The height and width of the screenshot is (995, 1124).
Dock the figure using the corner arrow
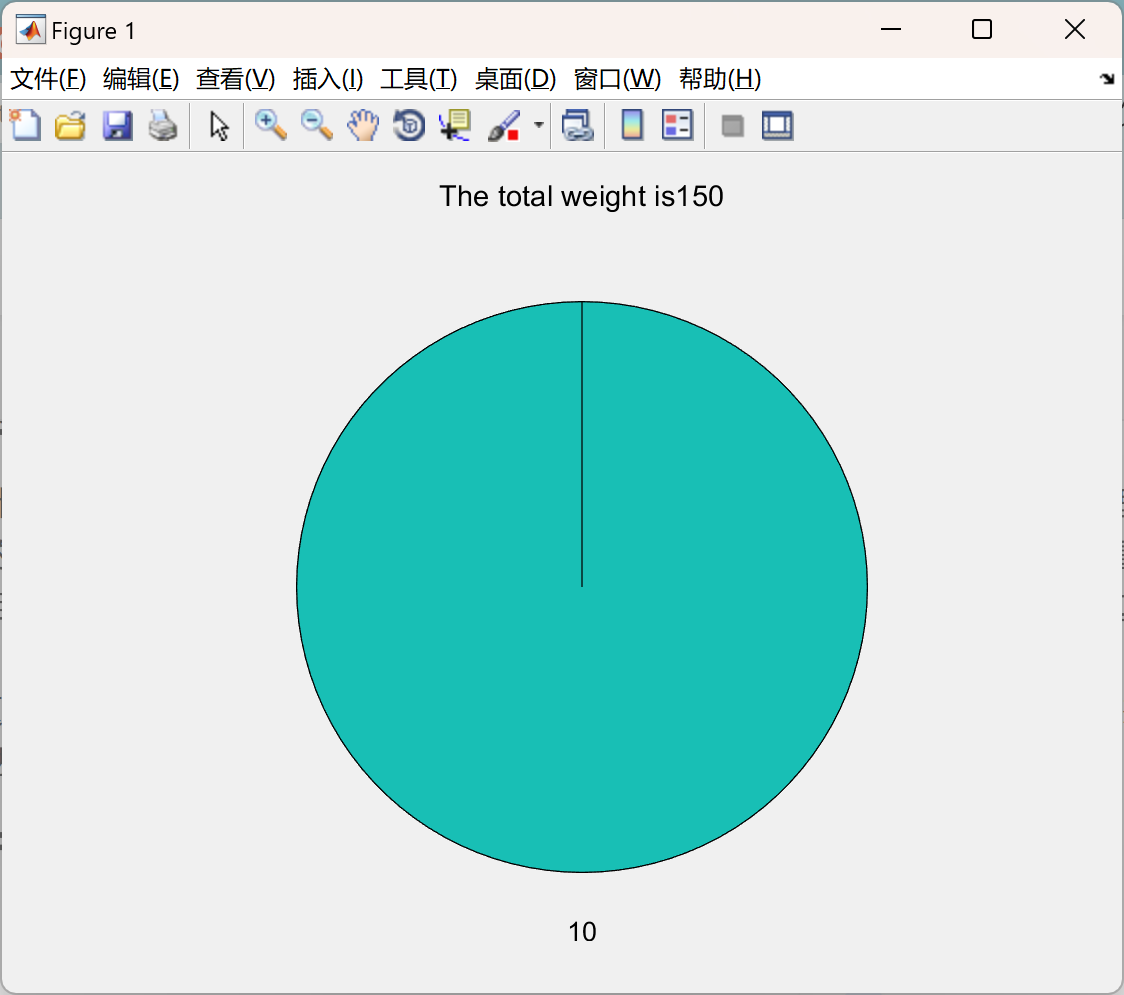[x=1107, y=79]
